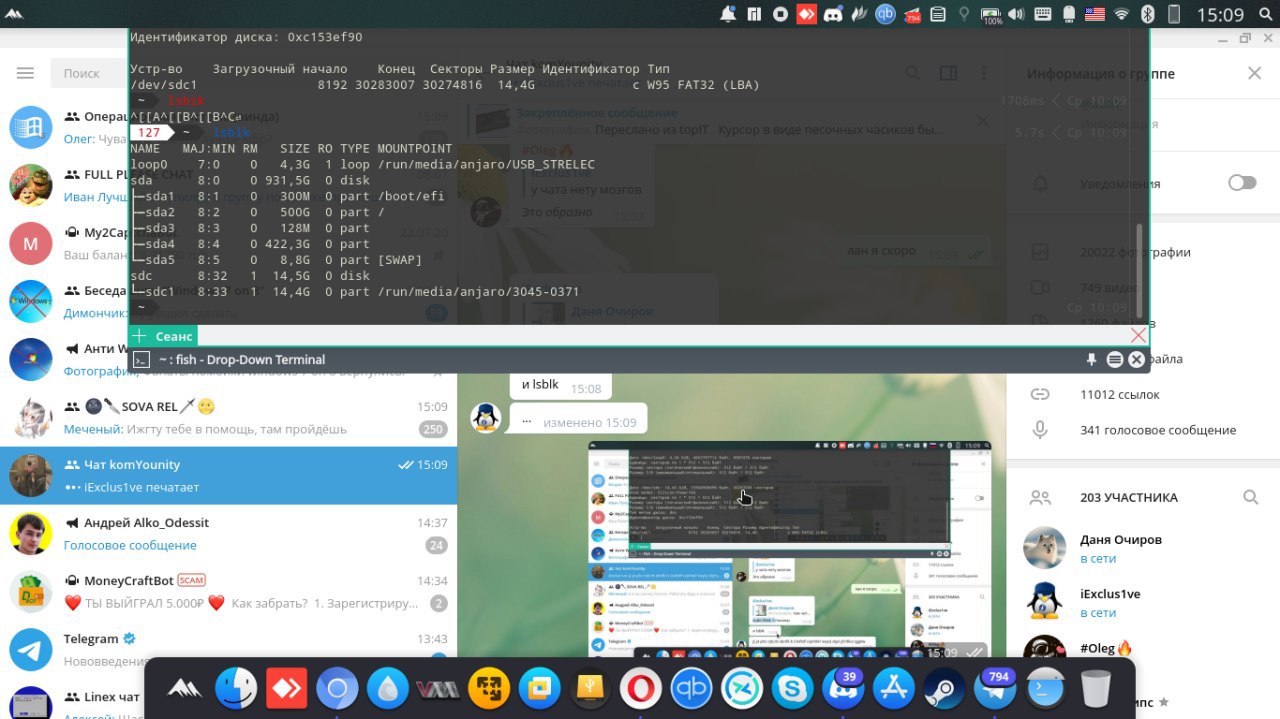The height and width of the screenshot is (719, 1280).
Task: Open the SOVA REL chat
Action: click(x=228, y=418)
